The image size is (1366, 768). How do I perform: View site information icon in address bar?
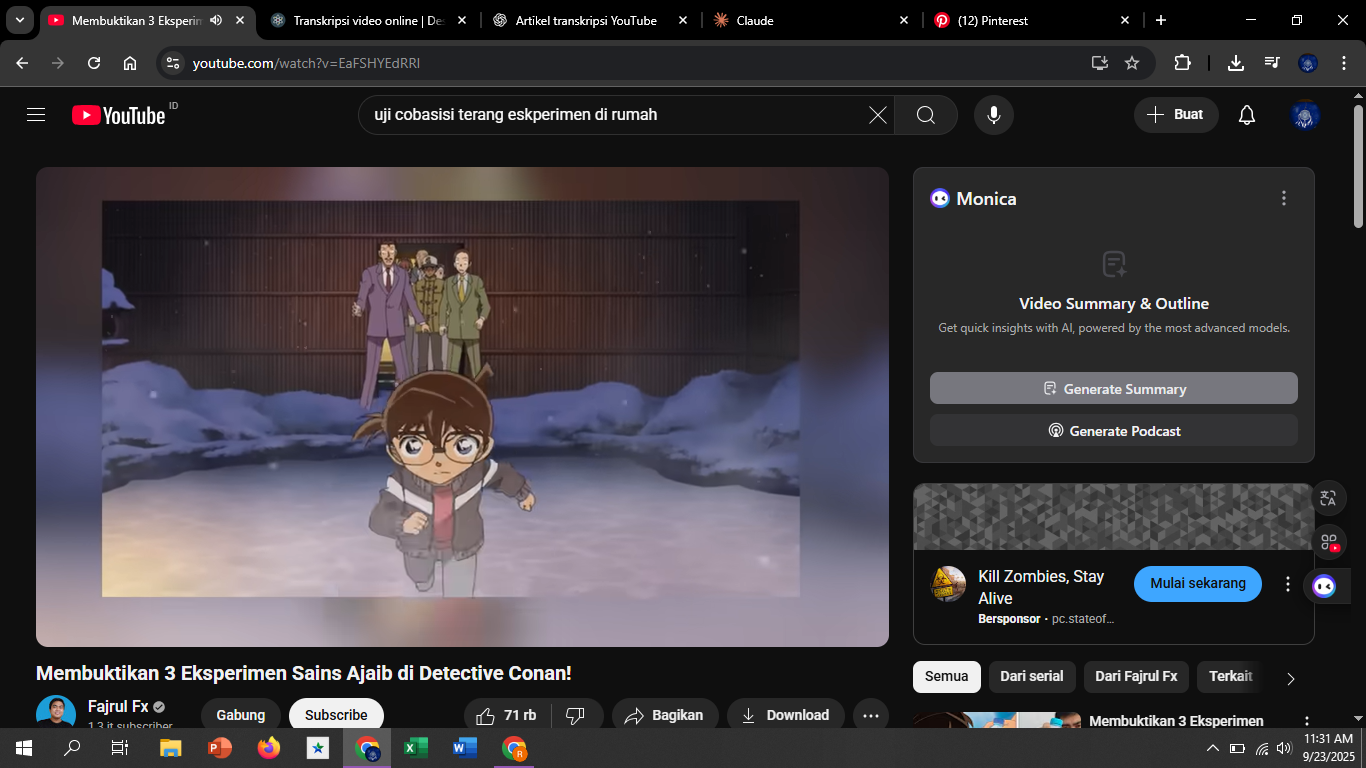click(173, 63)
